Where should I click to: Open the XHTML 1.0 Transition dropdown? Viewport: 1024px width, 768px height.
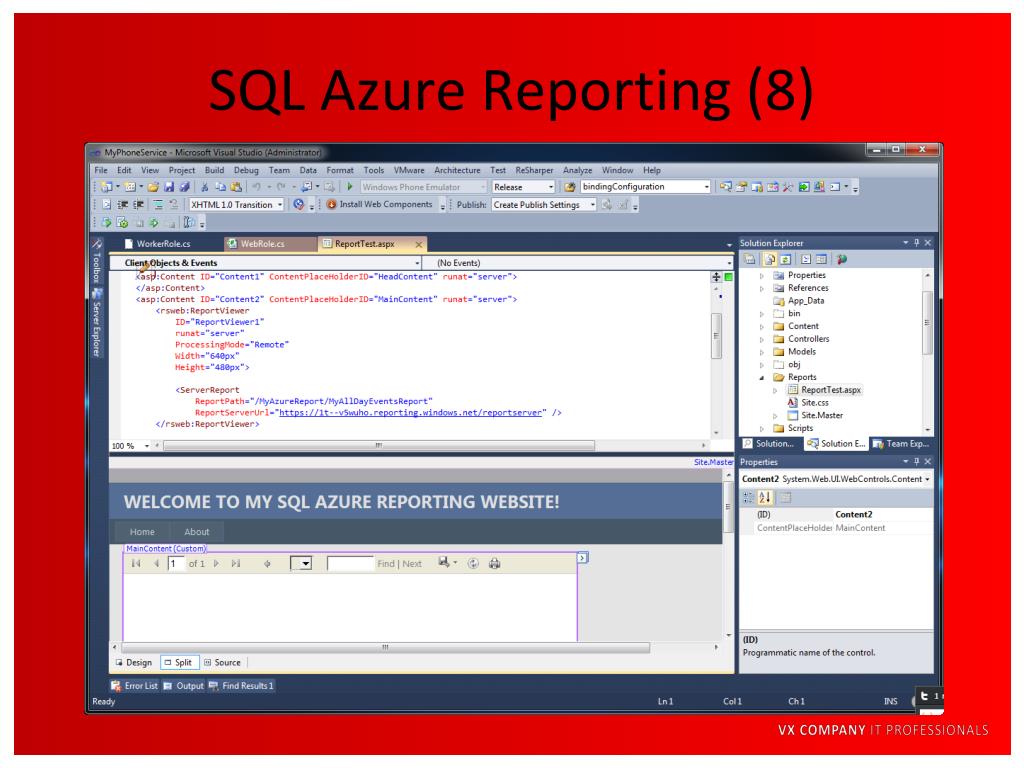[280, 205]
